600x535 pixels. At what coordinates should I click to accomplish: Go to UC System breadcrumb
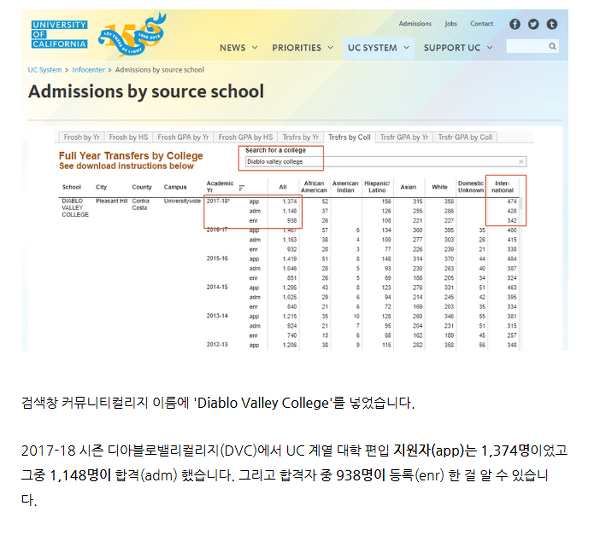45,70
